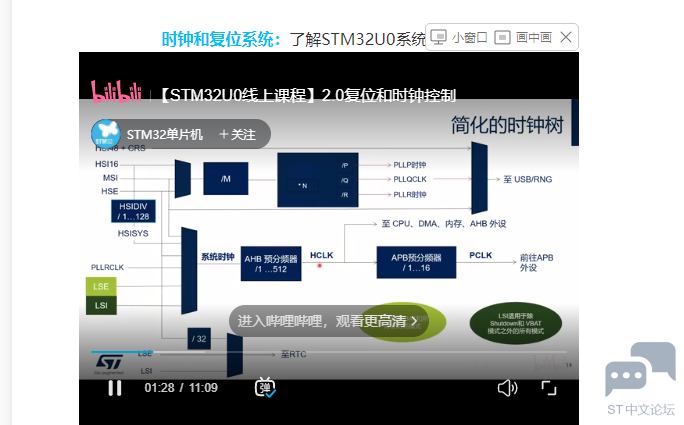Click the 小窗口 monitor icon
Screen dimensions: 684x425
pos(438,37)
